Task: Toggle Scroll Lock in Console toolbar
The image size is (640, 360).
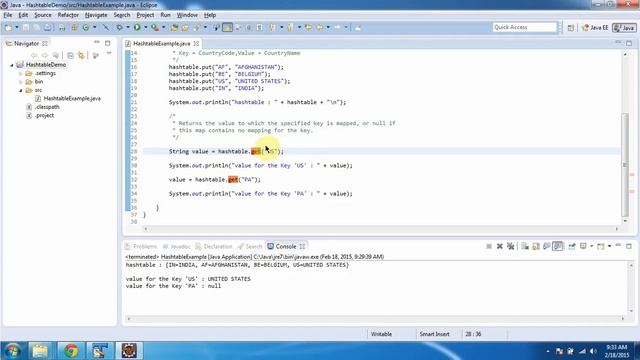Action: pyautogui.click(x=536, y=246)
